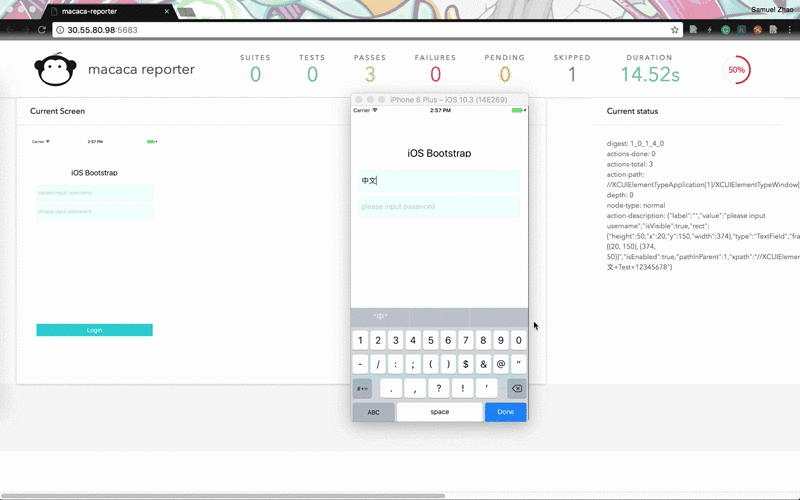800x500 pixels.
Task: Switch keyboard to ABC letters mode
Action: coord(373,412)
